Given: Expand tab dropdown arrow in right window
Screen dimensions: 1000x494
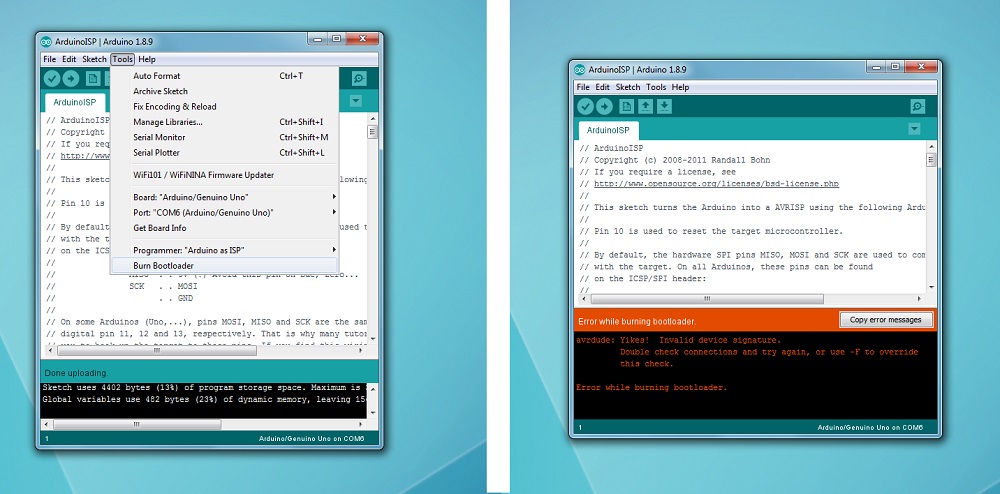Looking at the screenshot, I should point(915,129).
